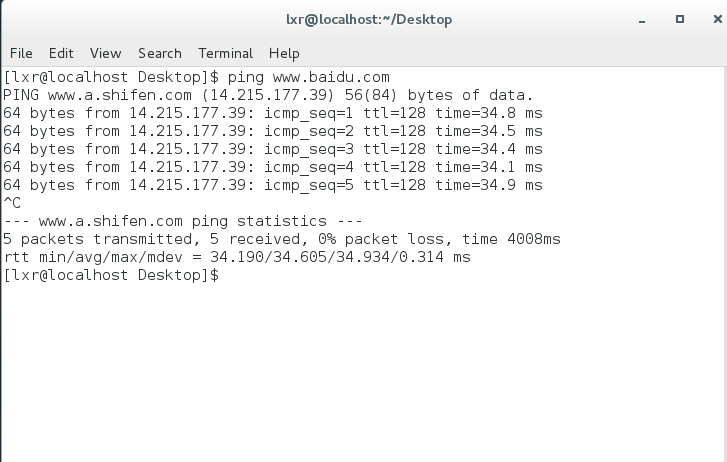The image size is (727, 462).
Task: Click the ping statistics separator line
Action: point(183,221)
